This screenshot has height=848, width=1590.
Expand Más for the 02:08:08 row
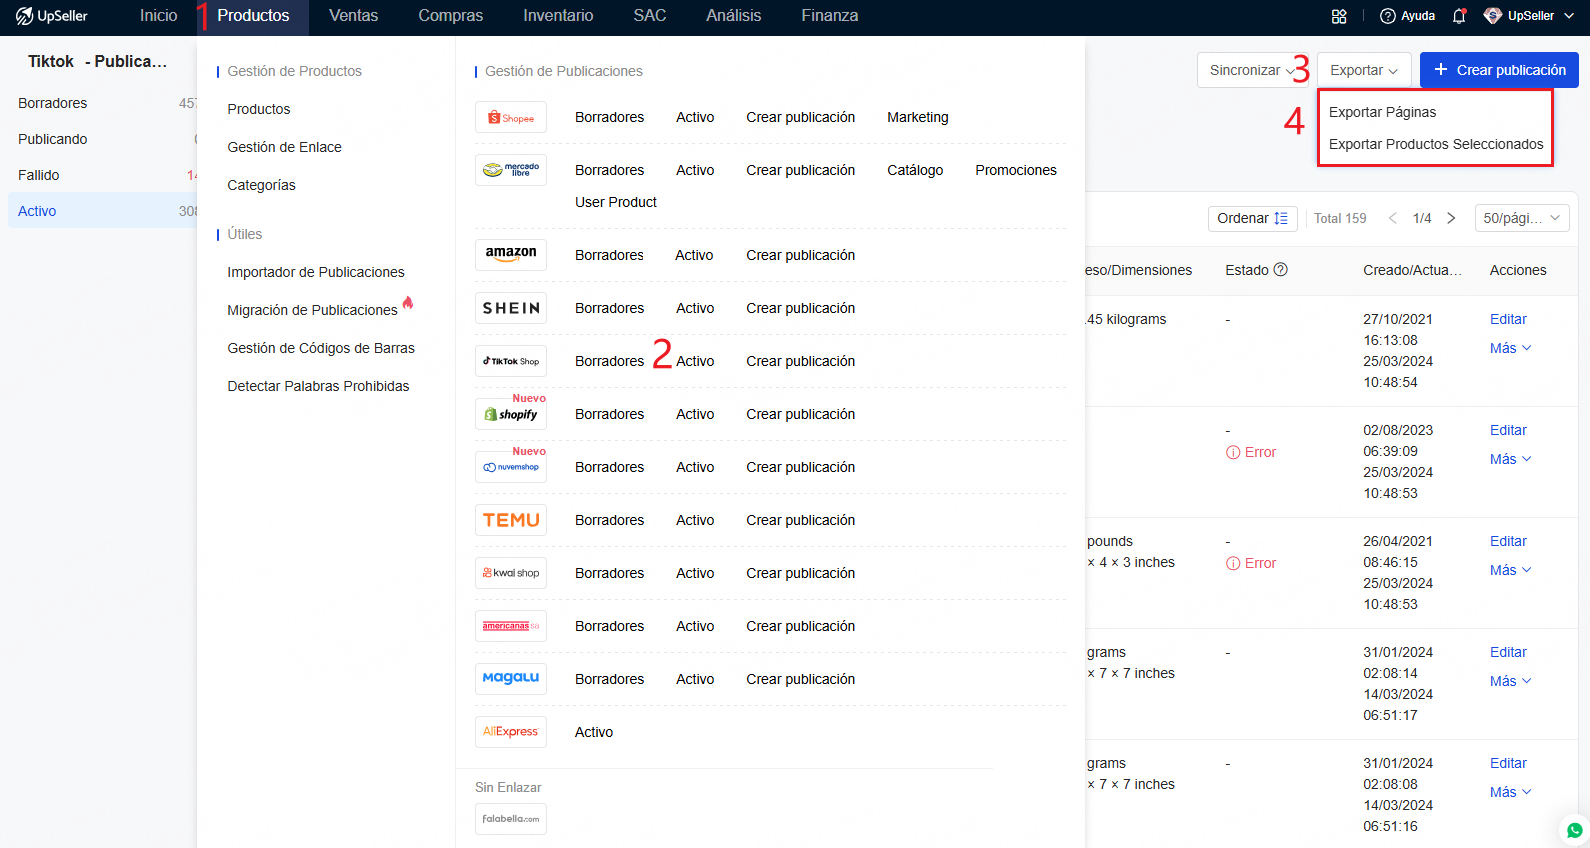(x=1510, y=792)
